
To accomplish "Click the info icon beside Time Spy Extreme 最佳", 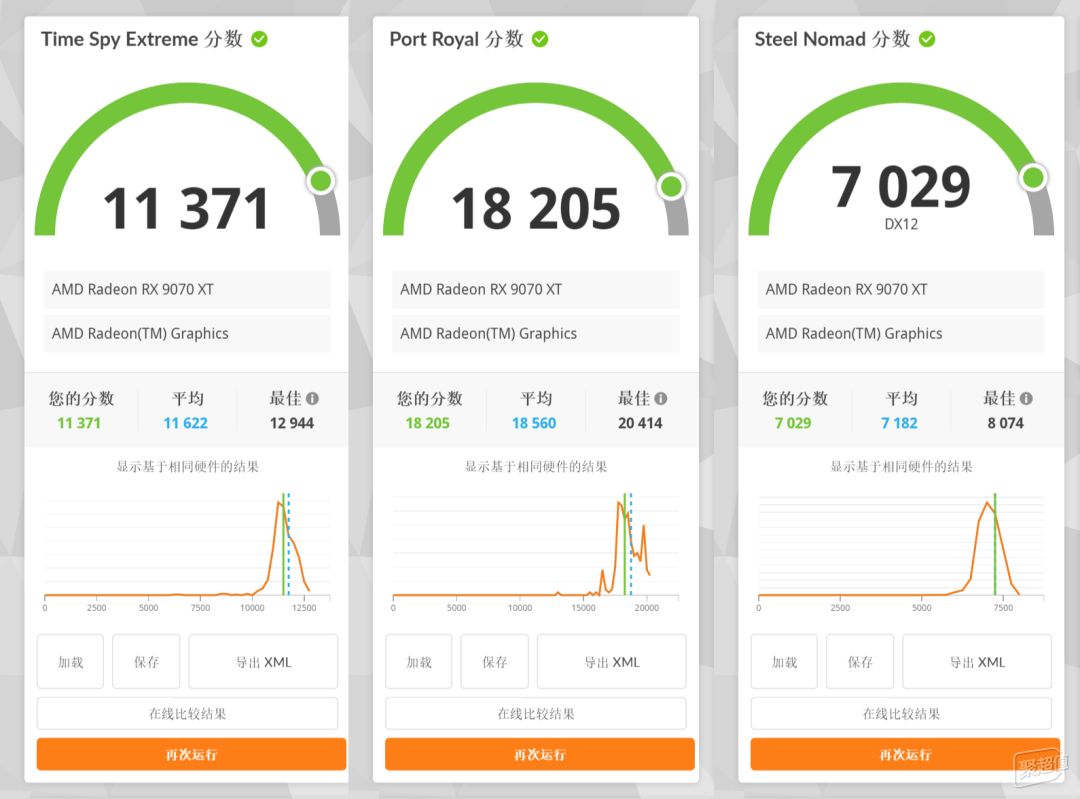I will tap(312, 398).
